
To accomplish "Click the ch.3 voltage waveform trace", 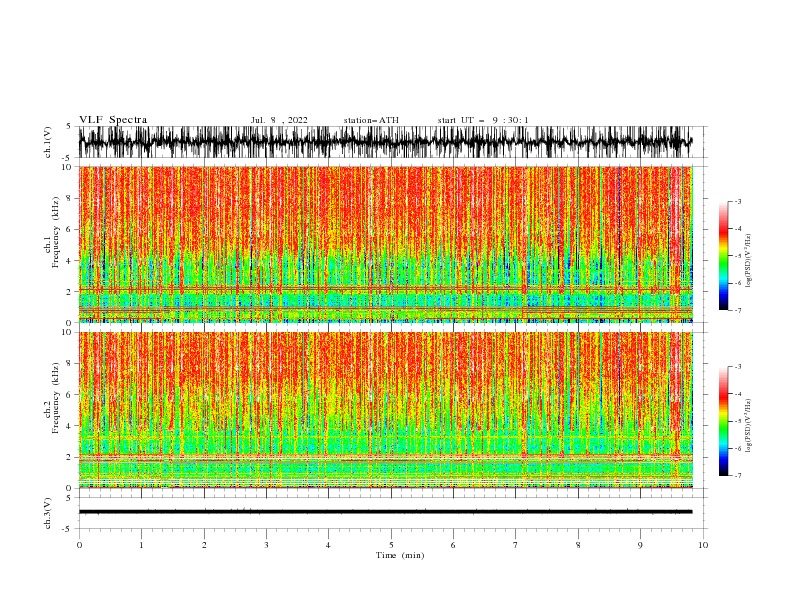I will coord(386,512).
